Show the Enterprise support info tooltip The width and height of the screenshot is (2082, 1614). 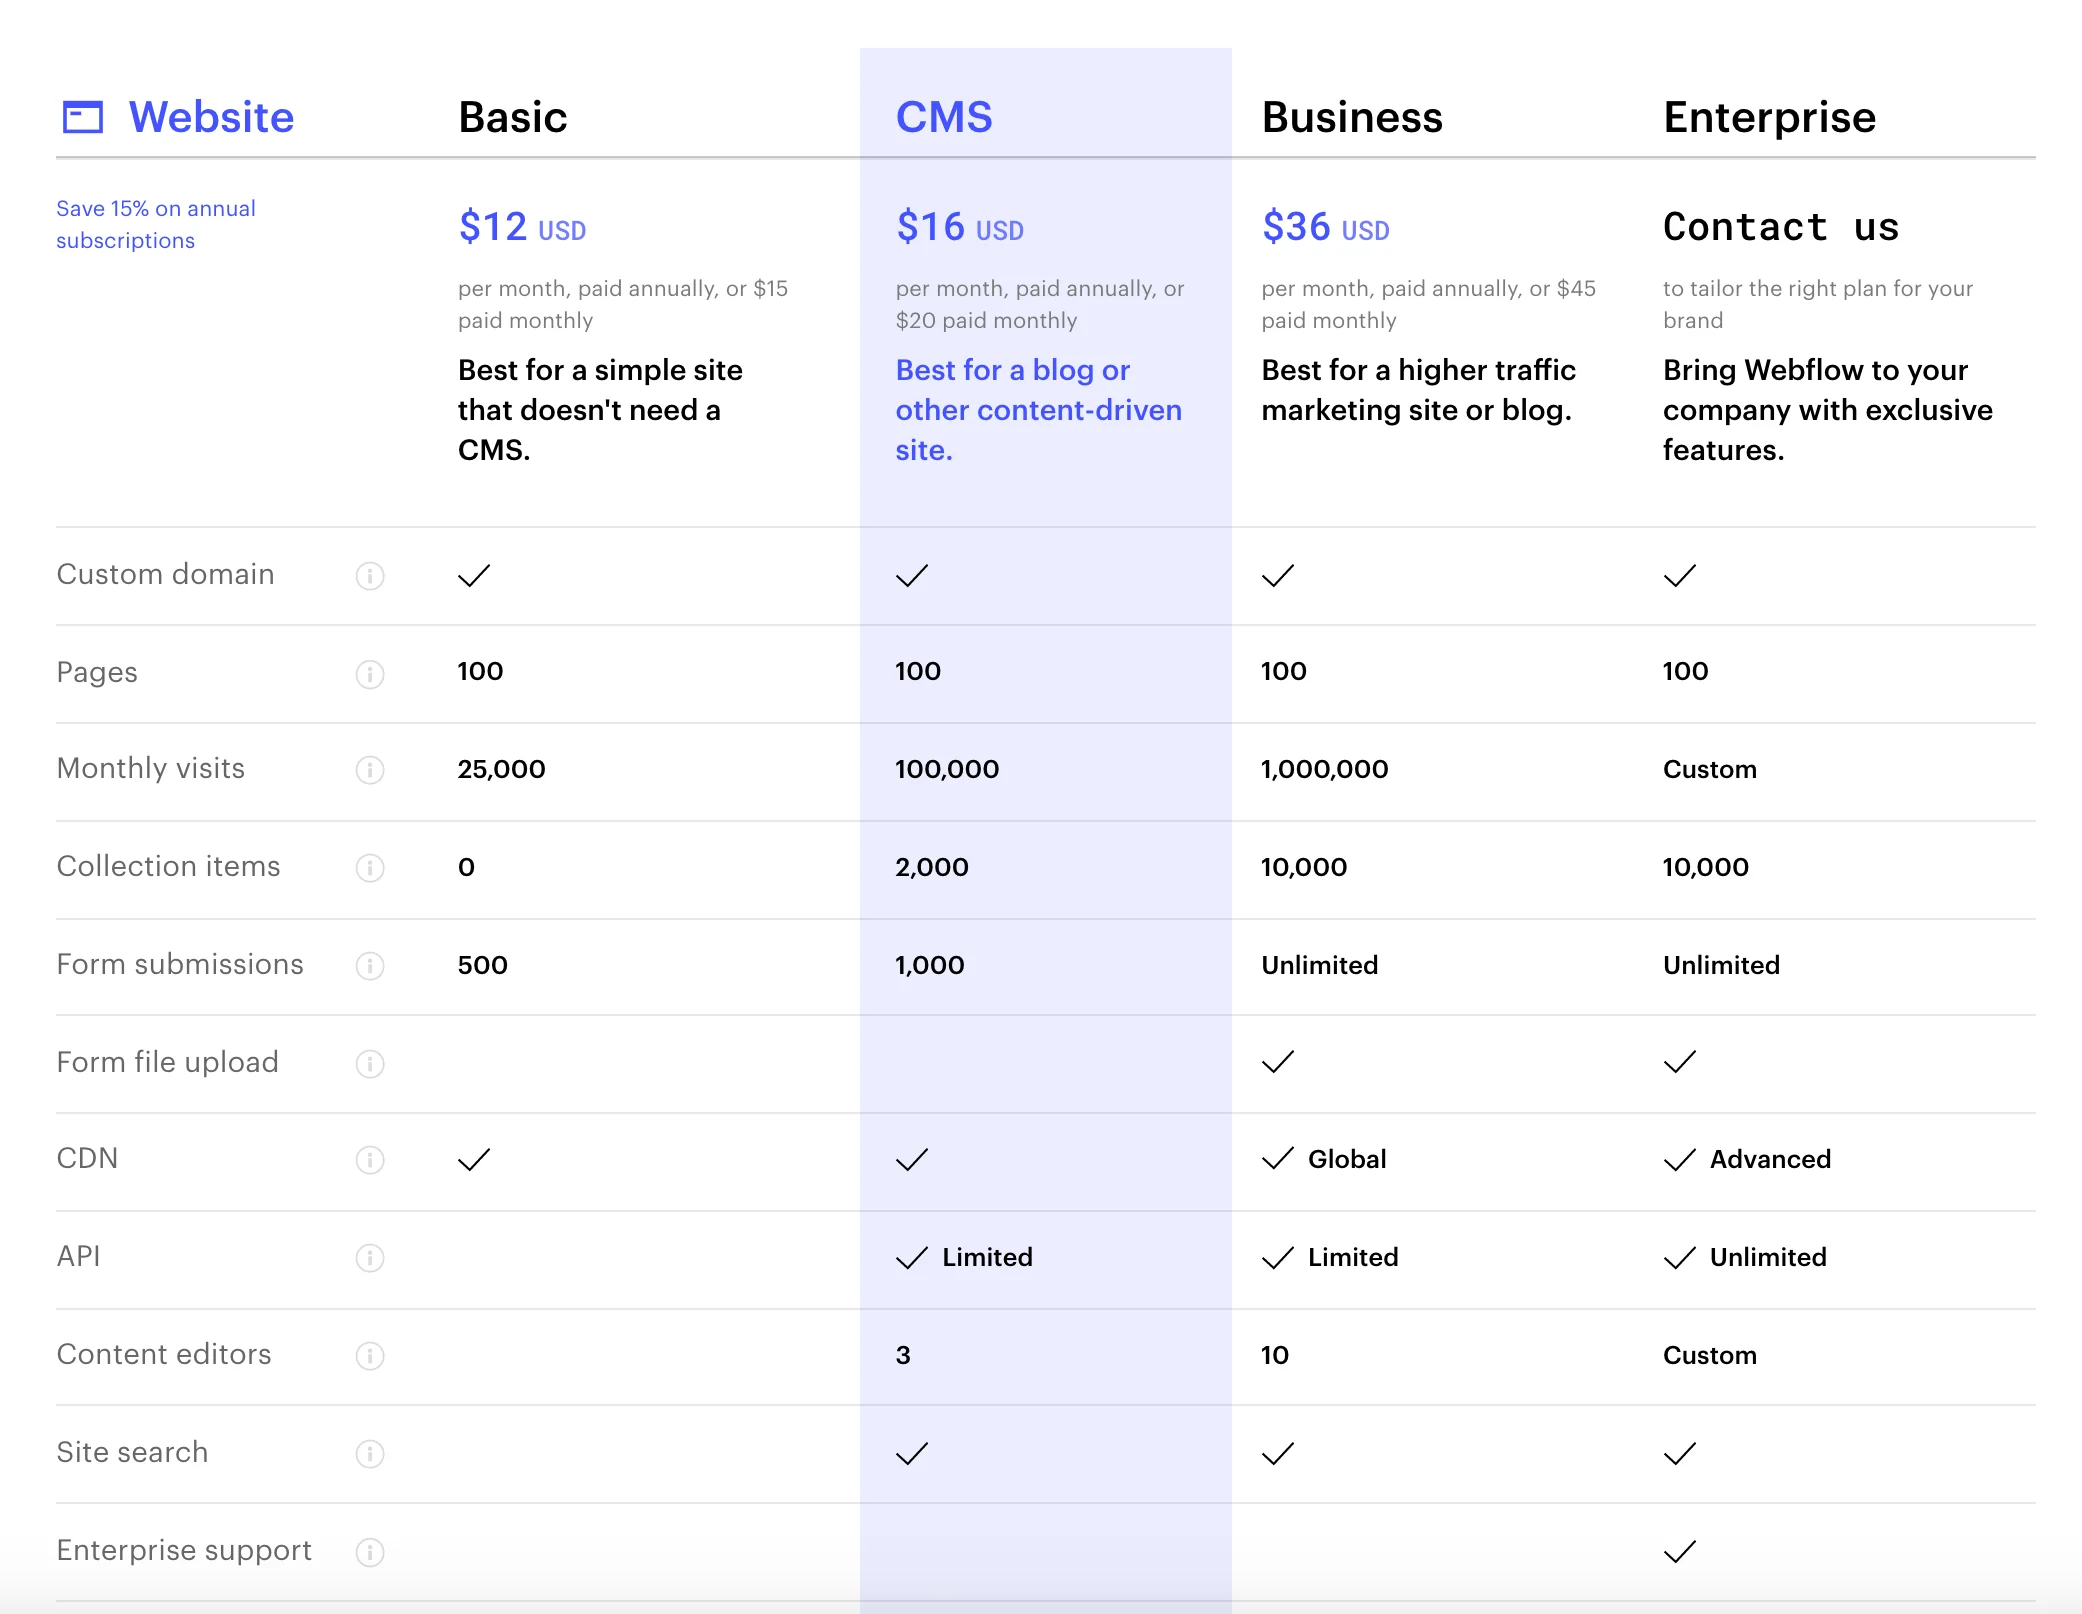[x=370, y=1552]
